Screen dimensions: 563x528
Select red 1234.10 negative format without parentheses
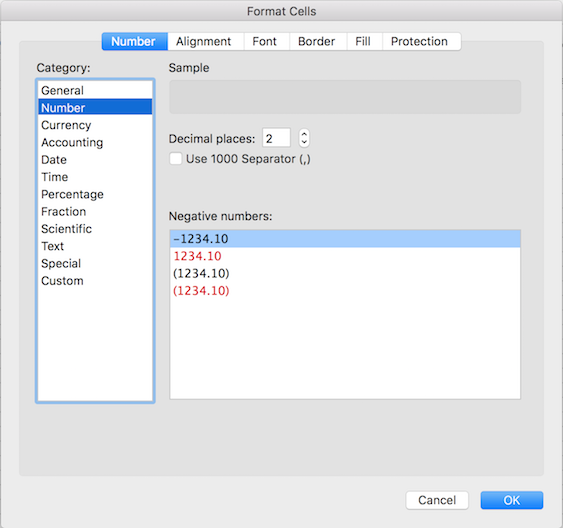click(345, 256)
